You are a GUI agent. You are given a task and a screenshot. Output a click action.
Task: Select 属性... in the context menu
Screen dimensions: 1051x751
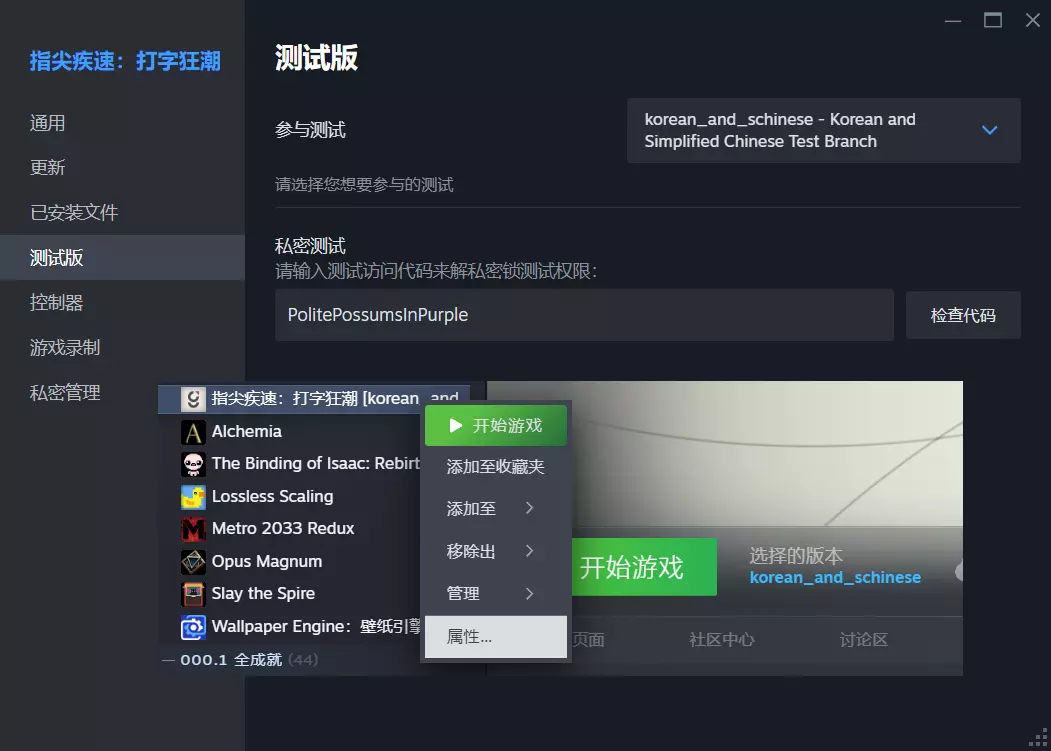(x=495, y=637)
